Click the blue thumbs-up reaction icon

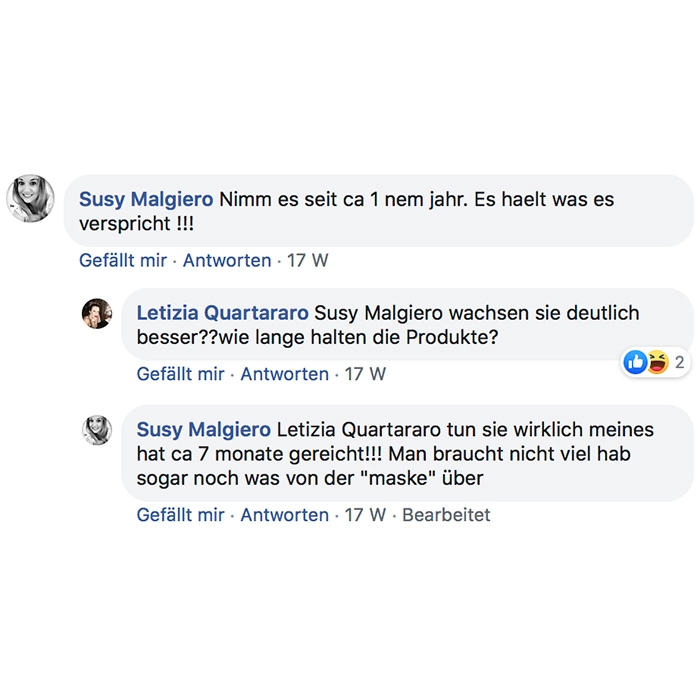pyautogui.click(x=635, y=362)
